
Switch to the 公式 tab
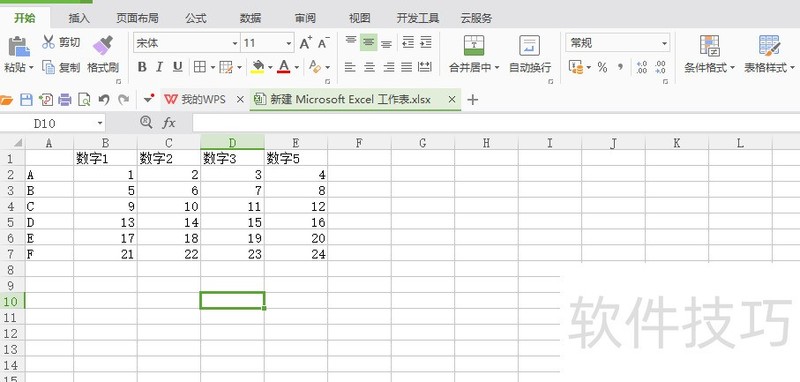pyautogui.click(x=196, y=18)
